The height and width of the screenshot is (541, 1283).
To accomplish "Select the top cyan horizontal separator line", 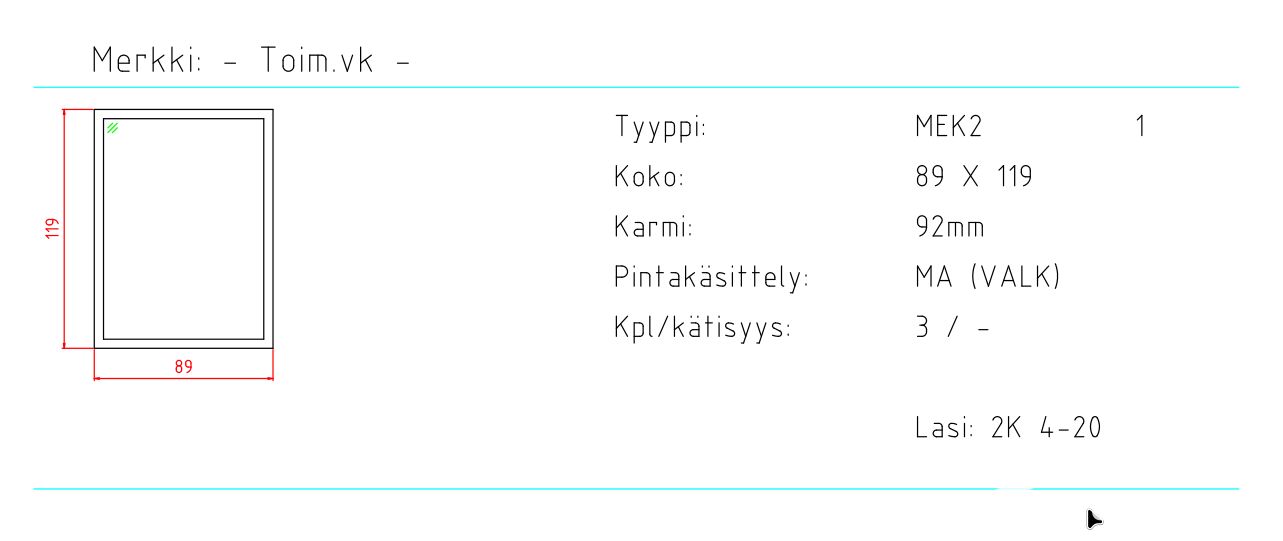I will [x=636, y=88].
